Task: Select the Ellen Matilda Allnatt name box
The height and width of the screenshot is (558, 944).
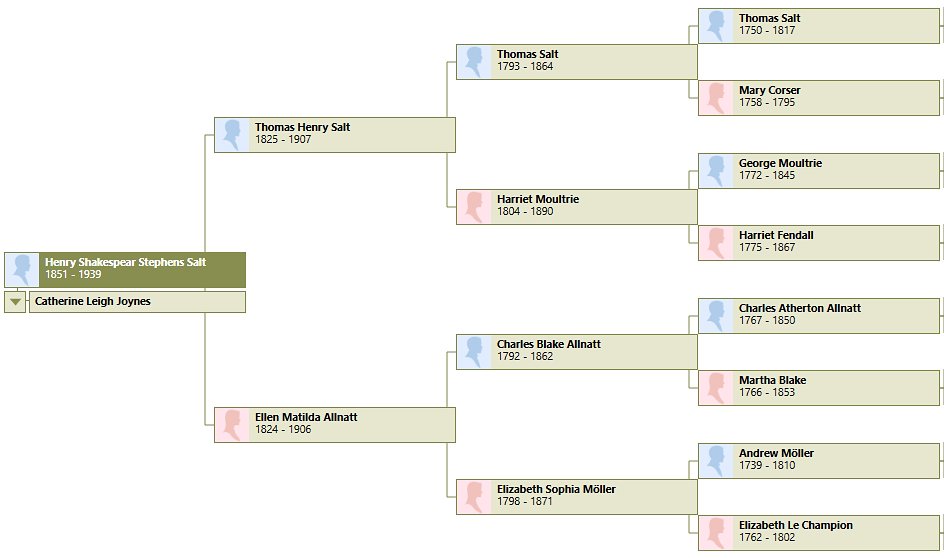Action: 335,425
